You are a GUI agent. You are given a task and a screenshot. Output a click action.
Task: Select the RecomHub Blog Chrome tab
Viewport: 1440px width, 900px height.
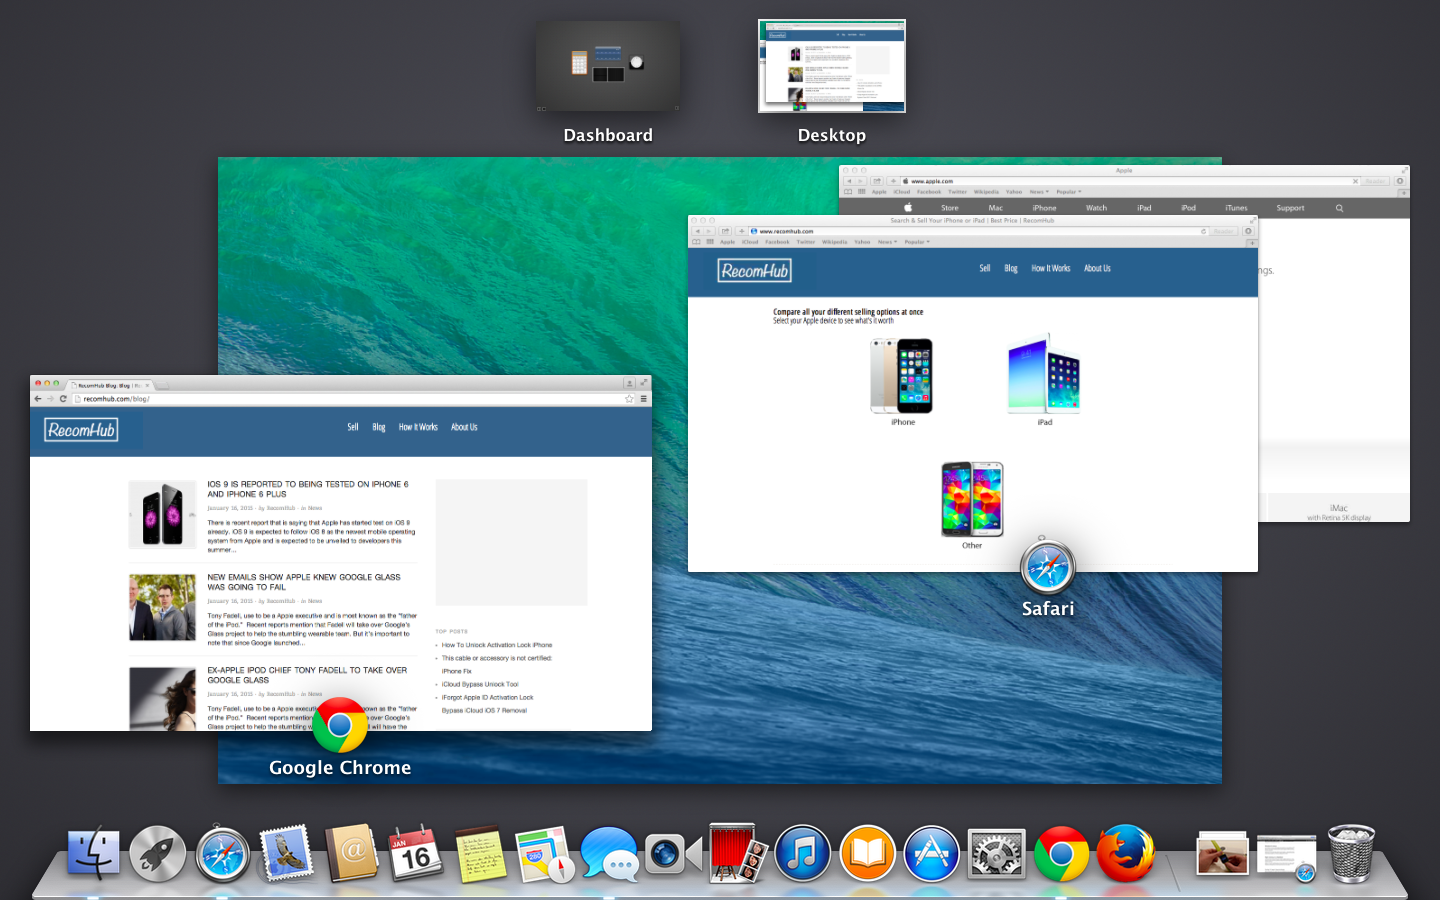pos(110,385)
